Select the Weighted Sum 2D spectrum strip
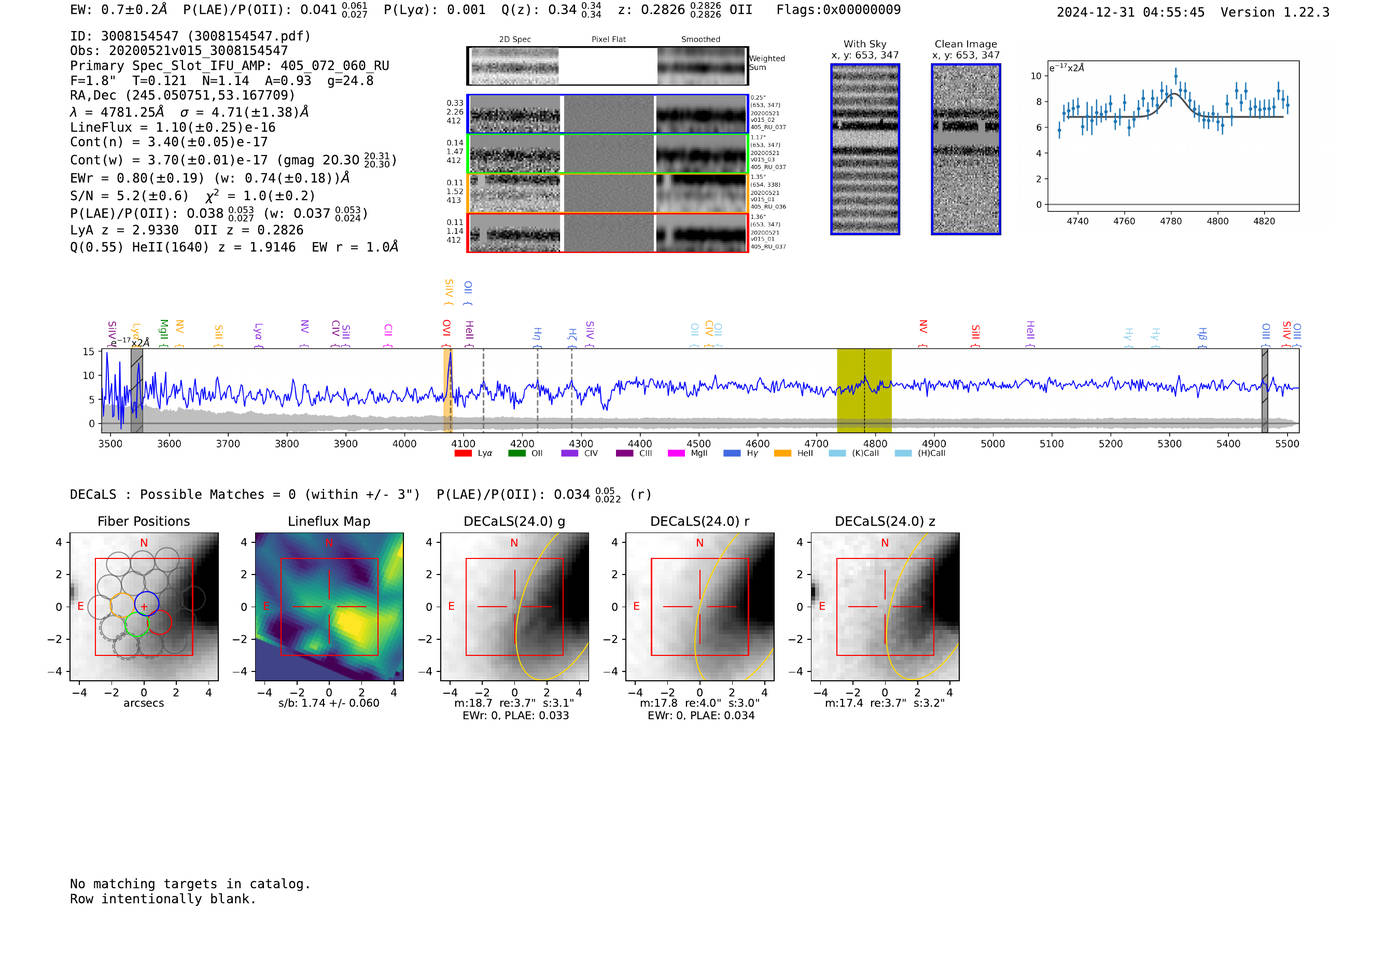Screen dimensions: 1400x953 tap(607, 66)
